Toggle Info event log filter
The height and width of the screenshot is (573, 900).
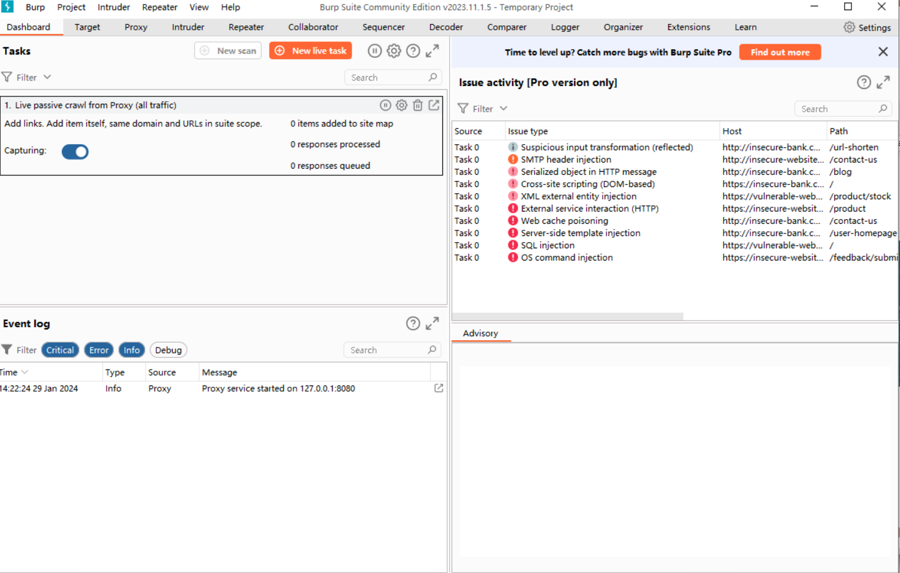tap(131, 350)
